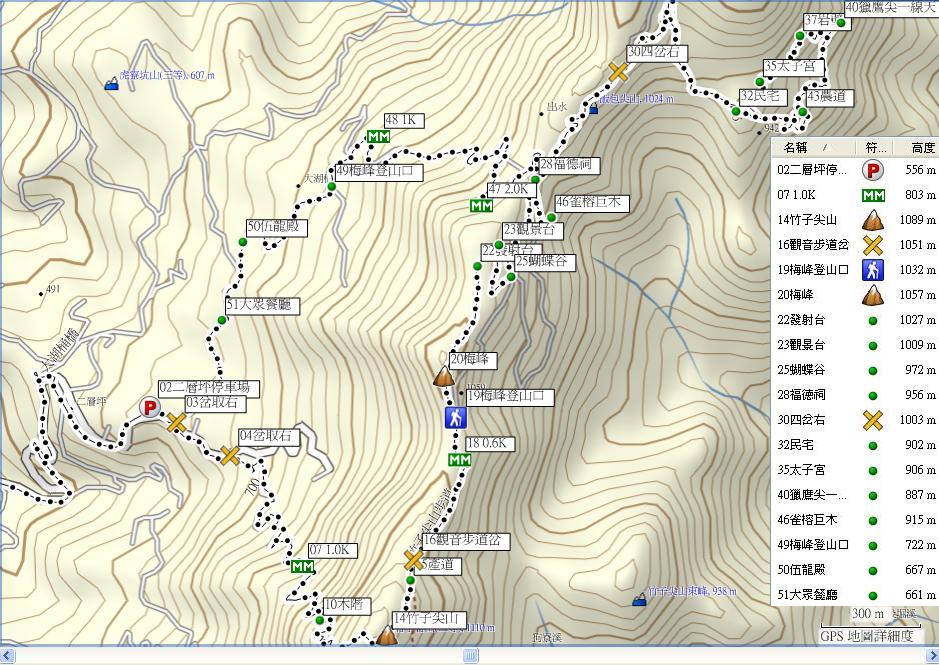Click the green dot at 46雀榕巨木 on map
This screenshot has width=939, height=665.
pos(551,217)
